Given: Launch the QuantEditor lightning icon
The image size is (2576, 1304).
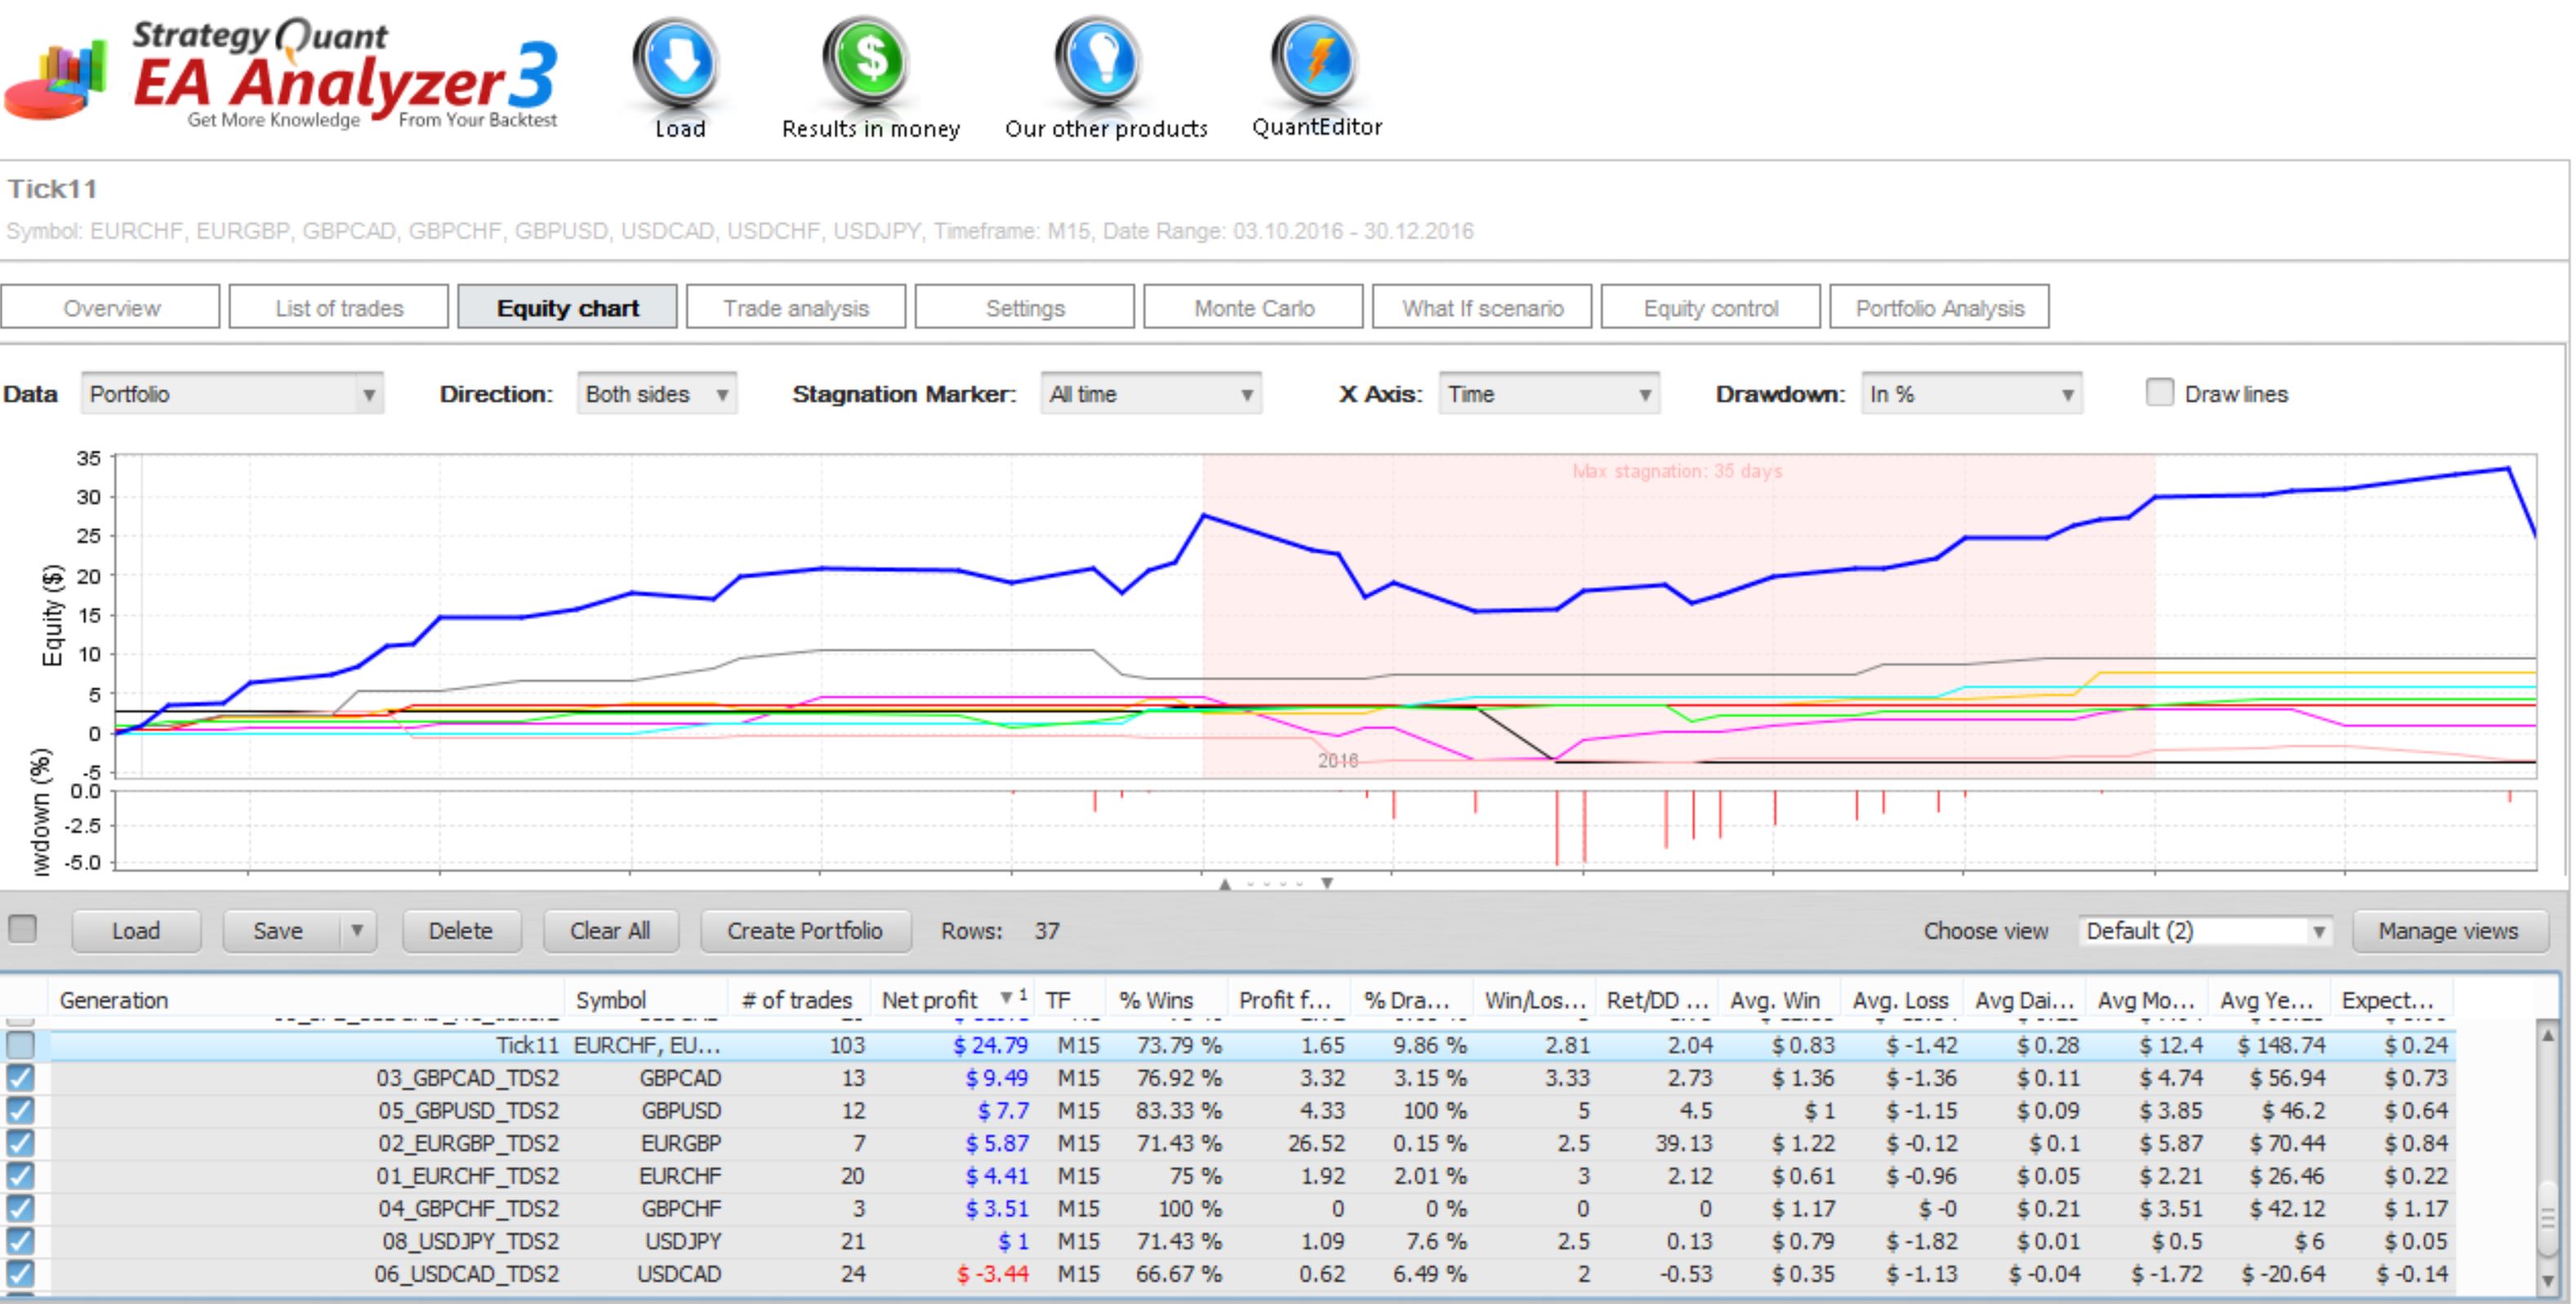Looking at the screenshot, I should point(1316,60).
